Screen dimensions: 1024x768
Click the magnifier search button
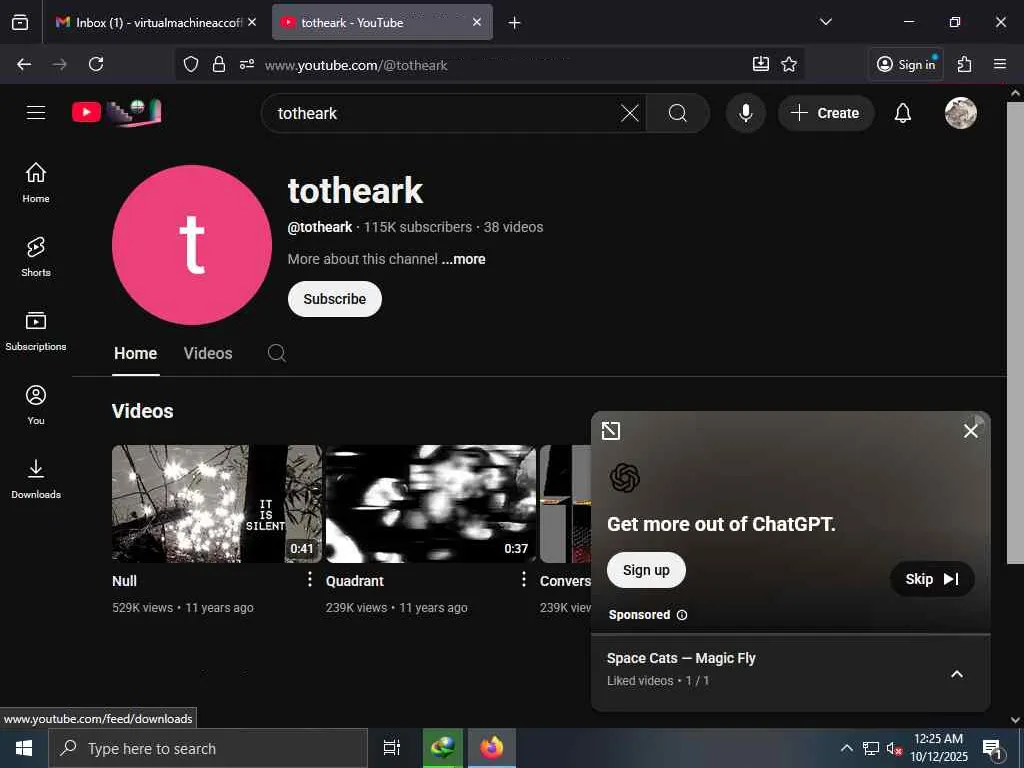pos(677,113)
